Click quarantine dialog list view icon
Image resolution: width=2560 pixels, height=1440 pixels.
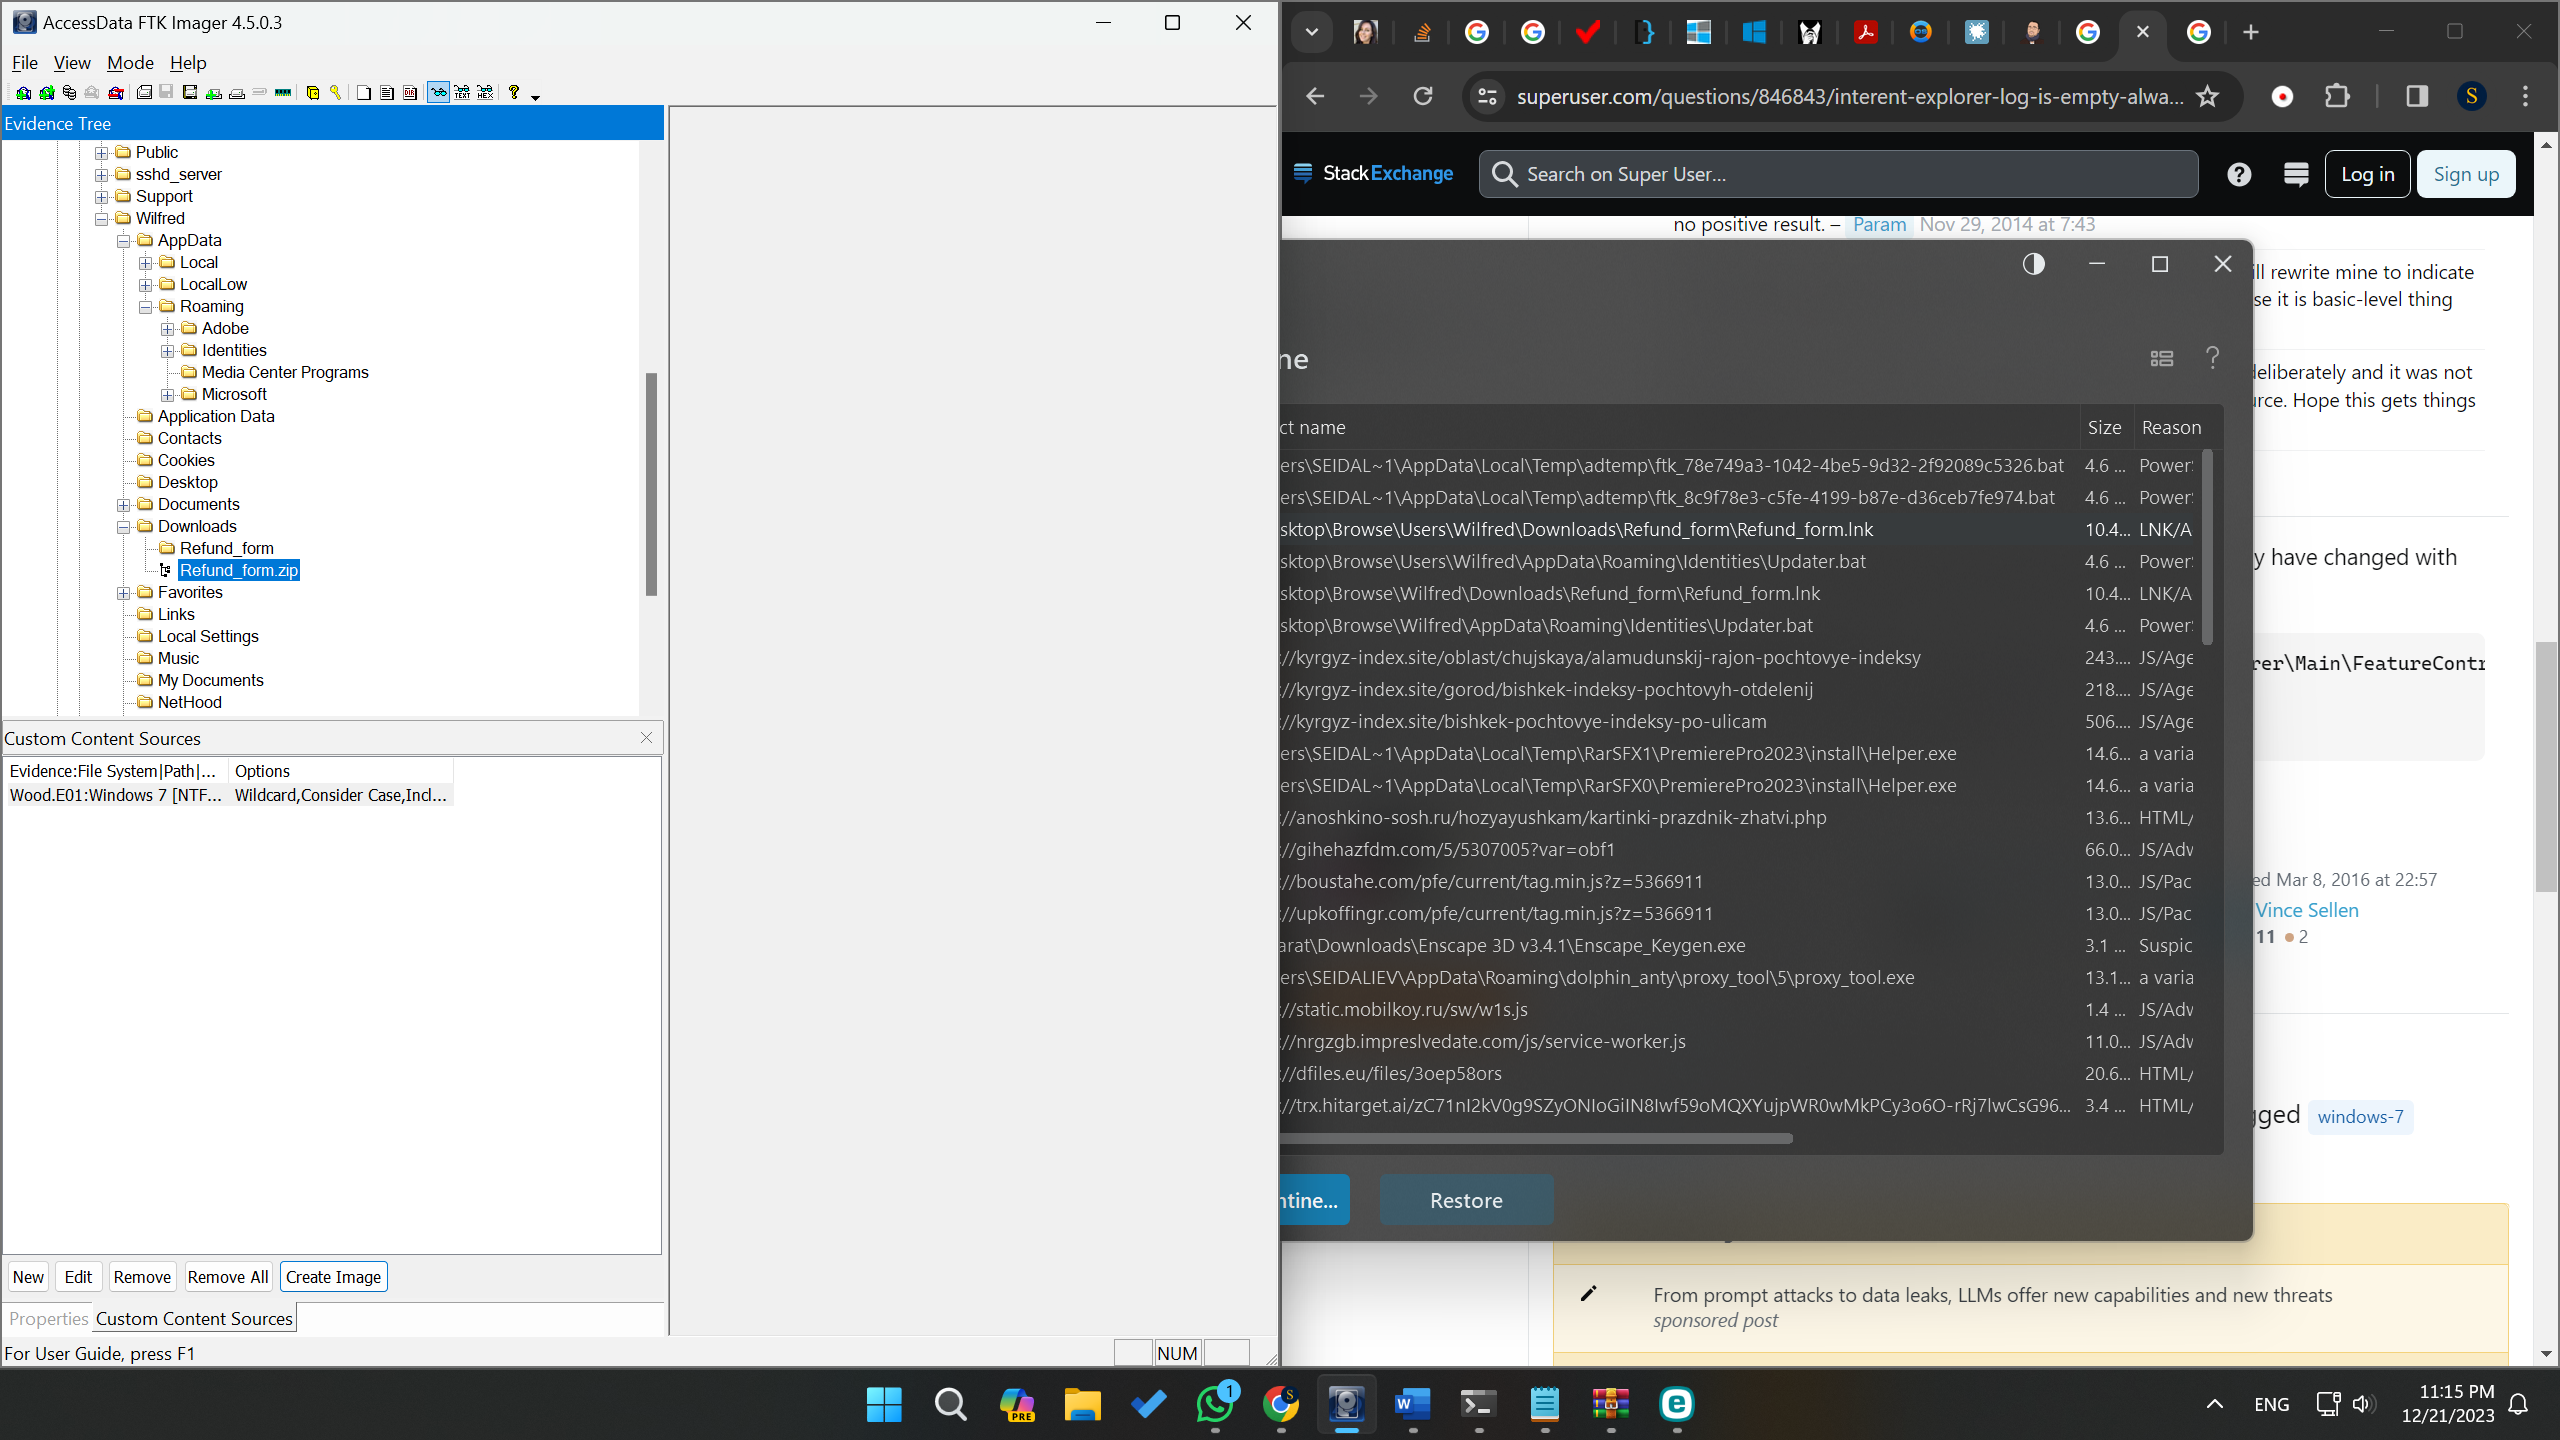2162,358
